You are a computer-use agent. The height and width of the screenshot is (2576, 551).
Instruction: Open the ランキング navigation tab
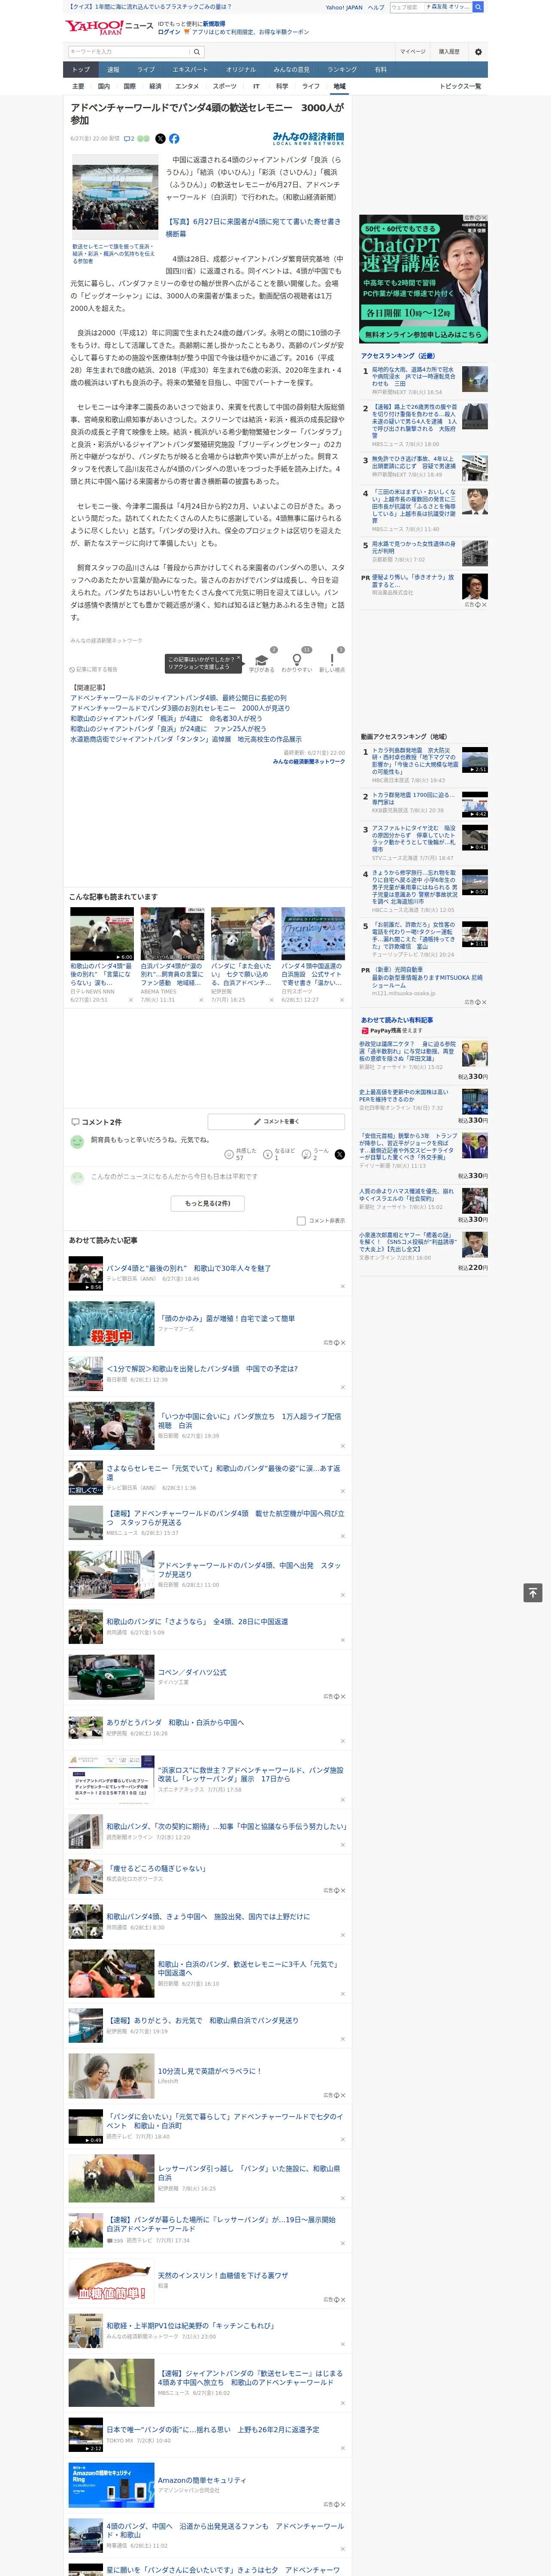tap(342, 70)
